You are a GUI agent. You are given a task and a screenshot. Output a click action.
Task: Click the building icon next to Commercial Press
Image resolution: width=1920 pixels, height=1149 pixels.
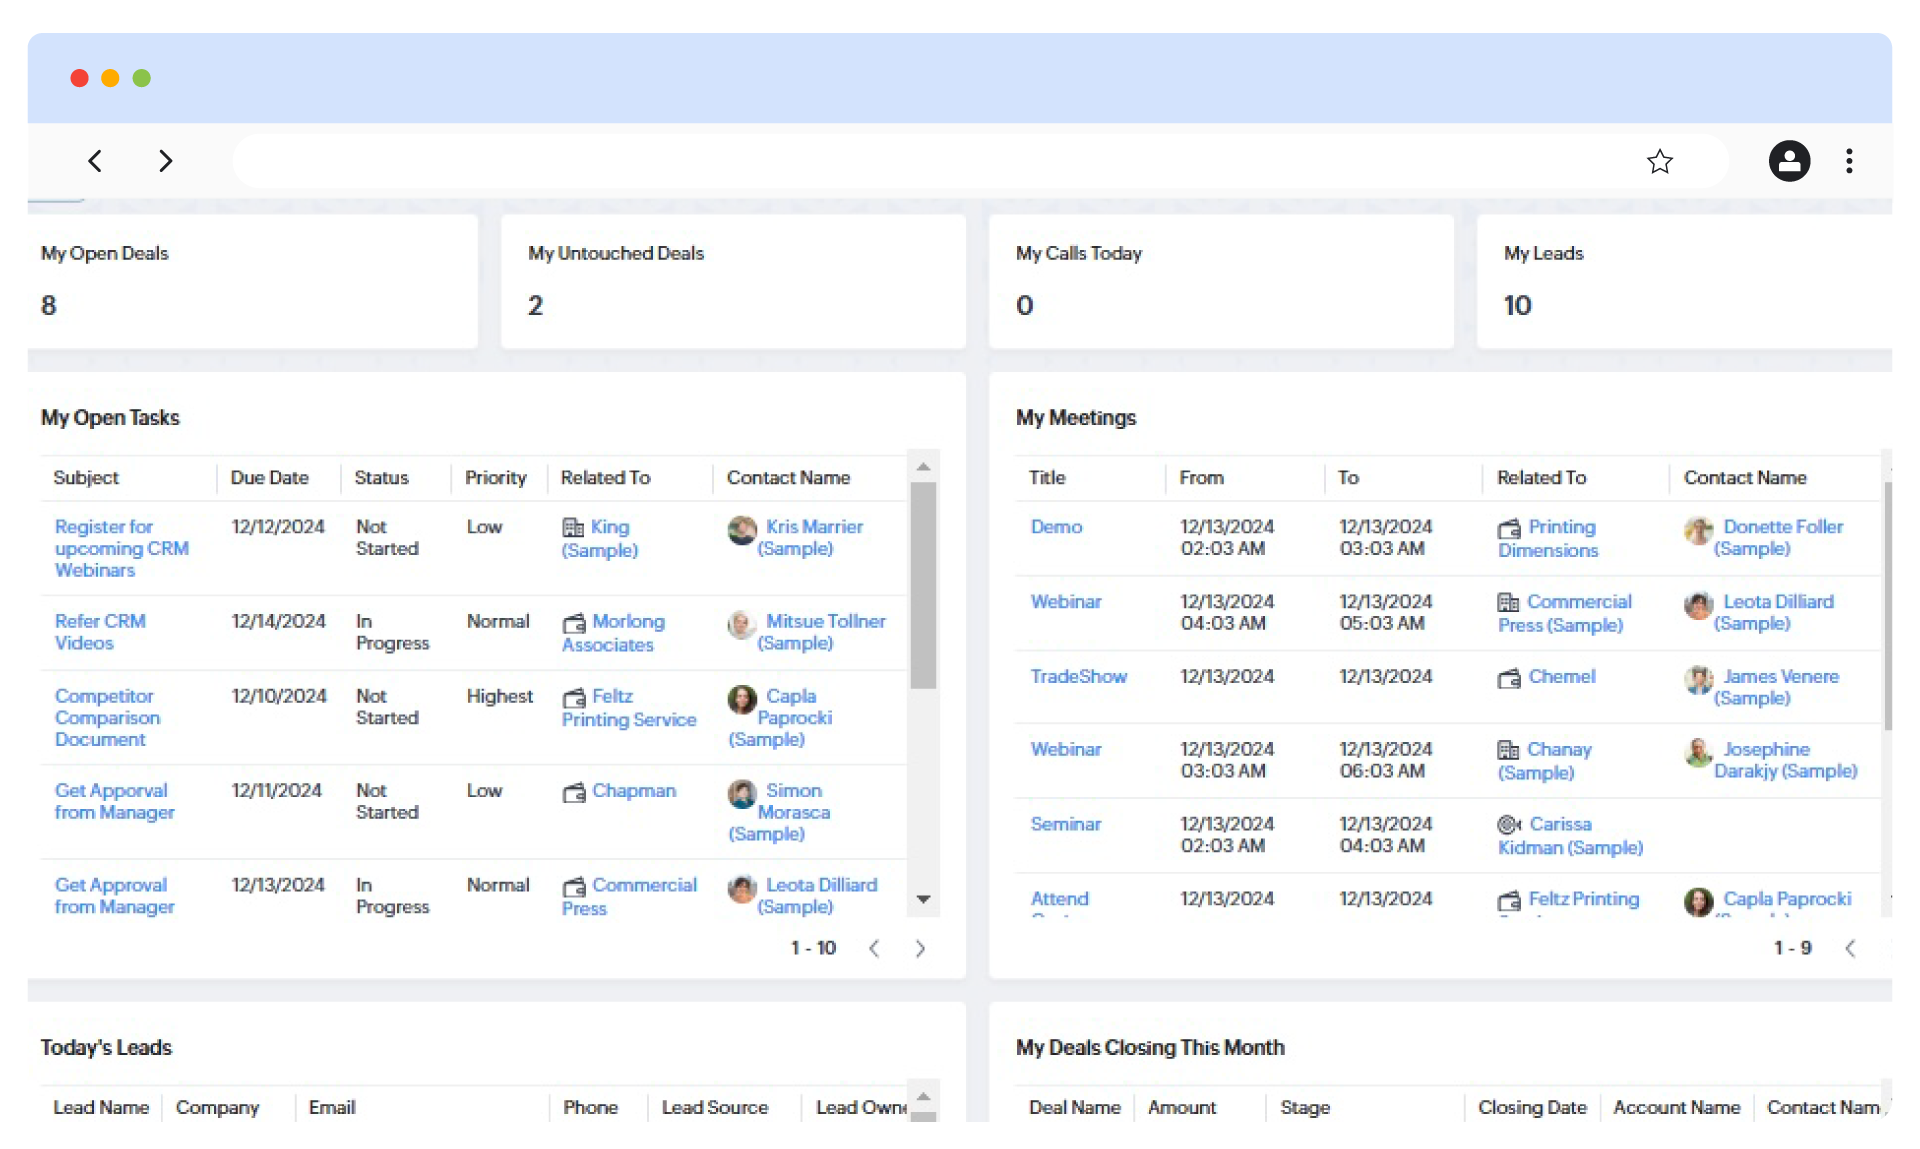pyautogui.click(x=1508, y=602)
